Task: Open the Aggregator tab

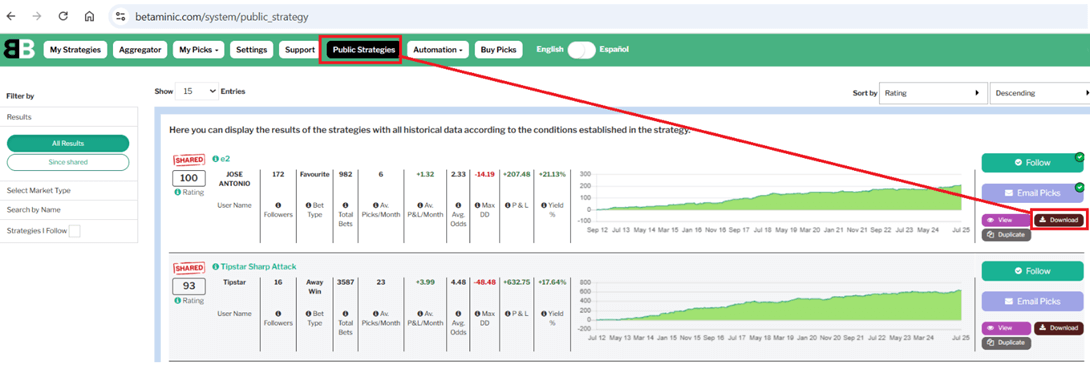Action: (140, 50)
